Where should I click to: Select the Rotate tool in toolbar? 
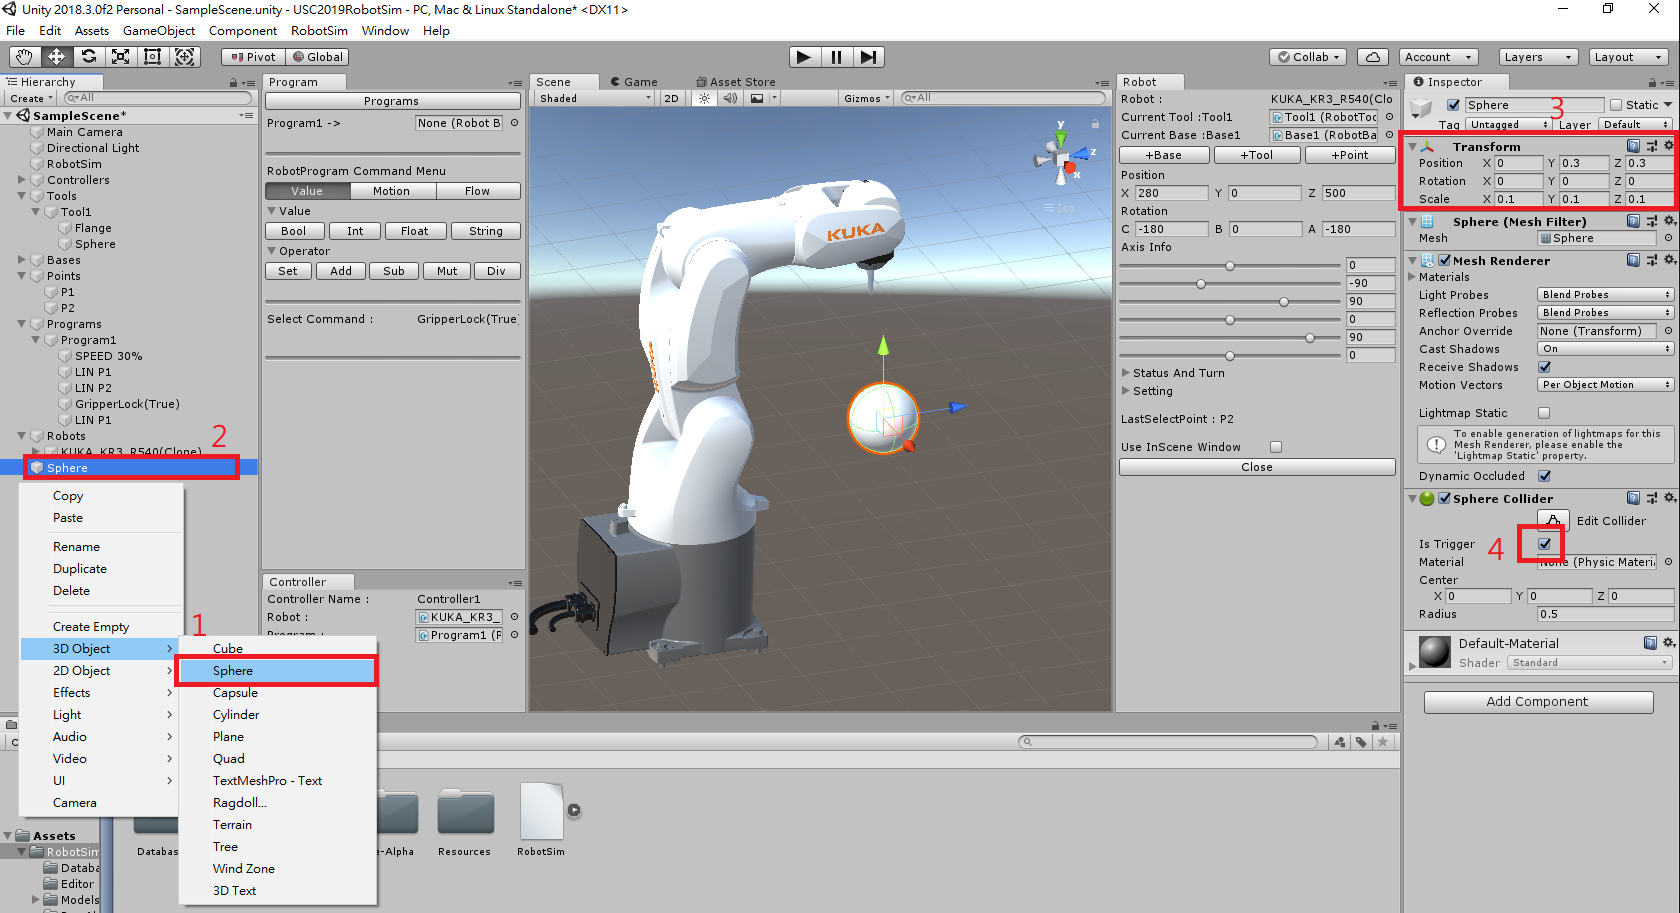[88, 57]
